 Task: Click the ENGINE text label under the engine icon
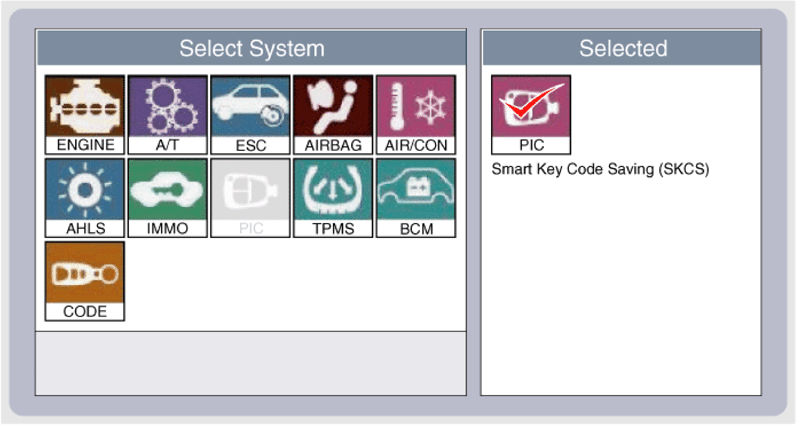click(x=85, y=145)
